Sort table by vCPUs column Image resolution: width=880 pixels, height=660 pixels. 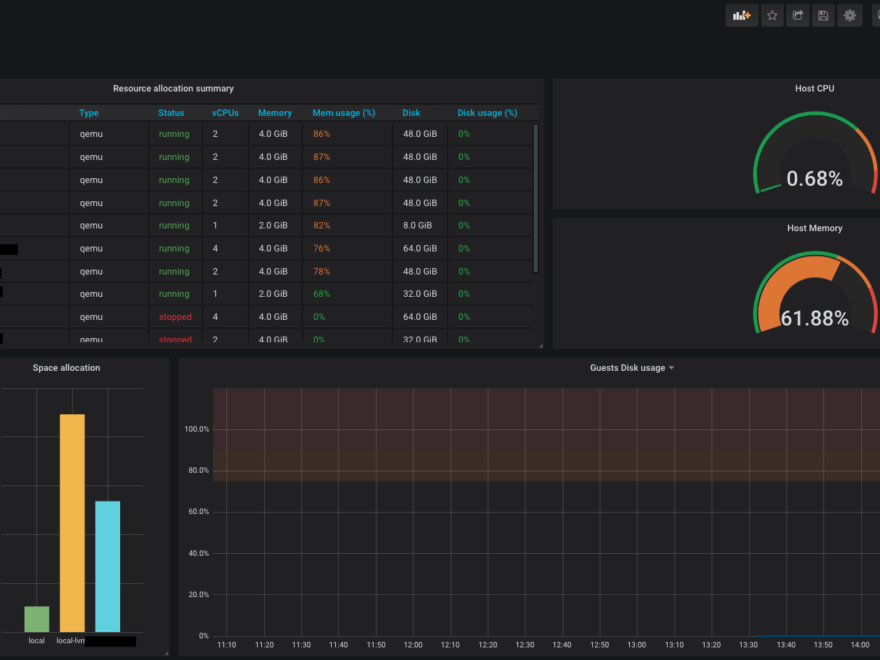[225, 113]
